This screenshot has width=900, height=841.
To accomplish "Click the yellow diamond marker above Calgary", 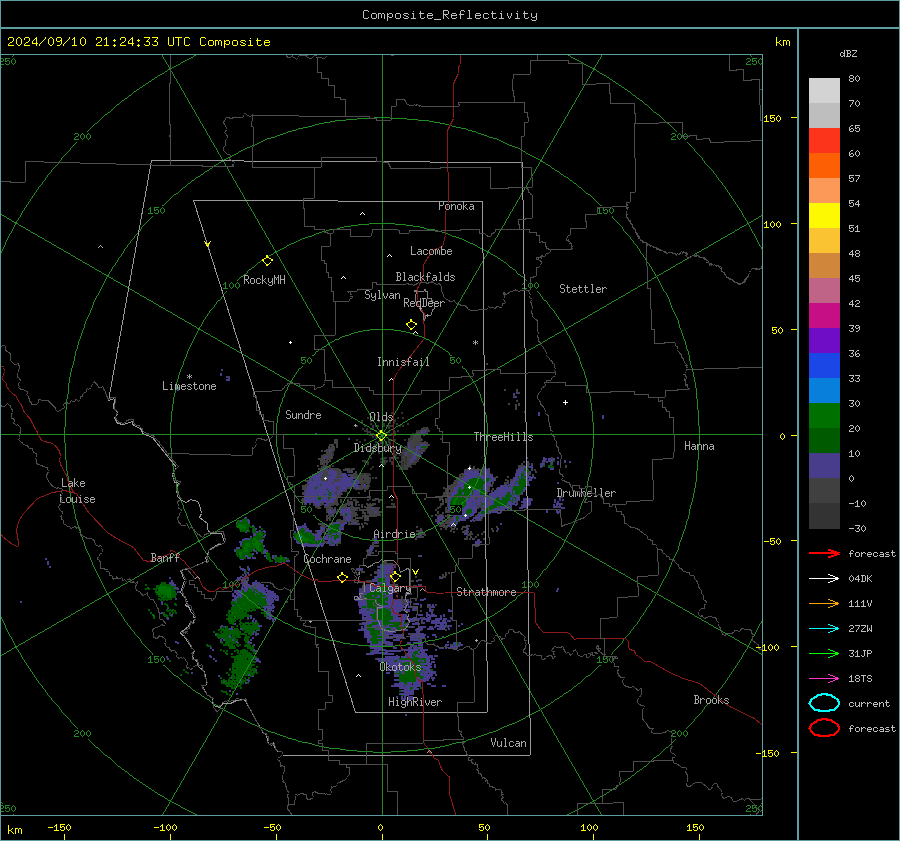I will (x=395, y=576).
